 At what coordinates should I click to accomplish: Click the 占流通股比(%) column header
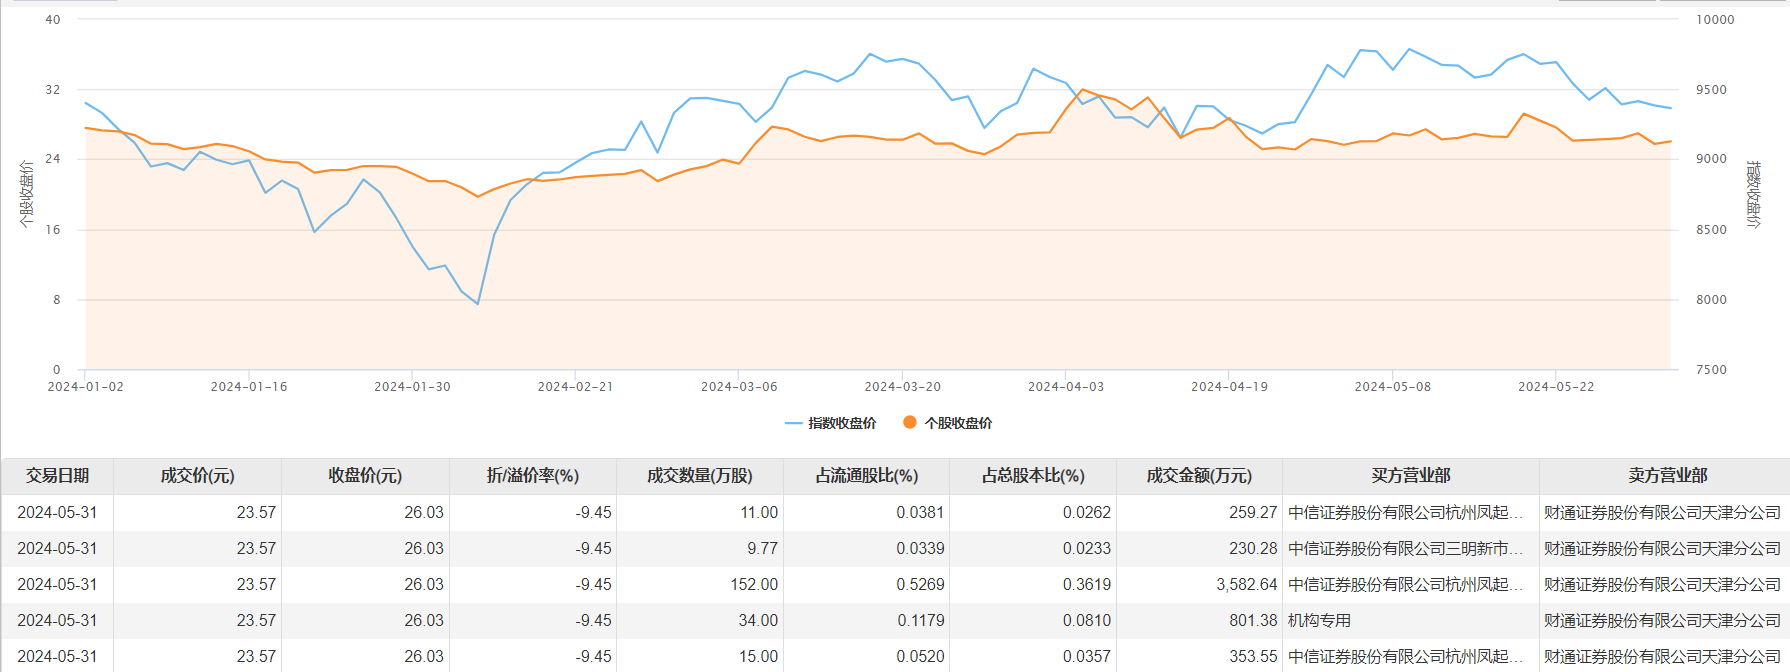click(867, 475)
